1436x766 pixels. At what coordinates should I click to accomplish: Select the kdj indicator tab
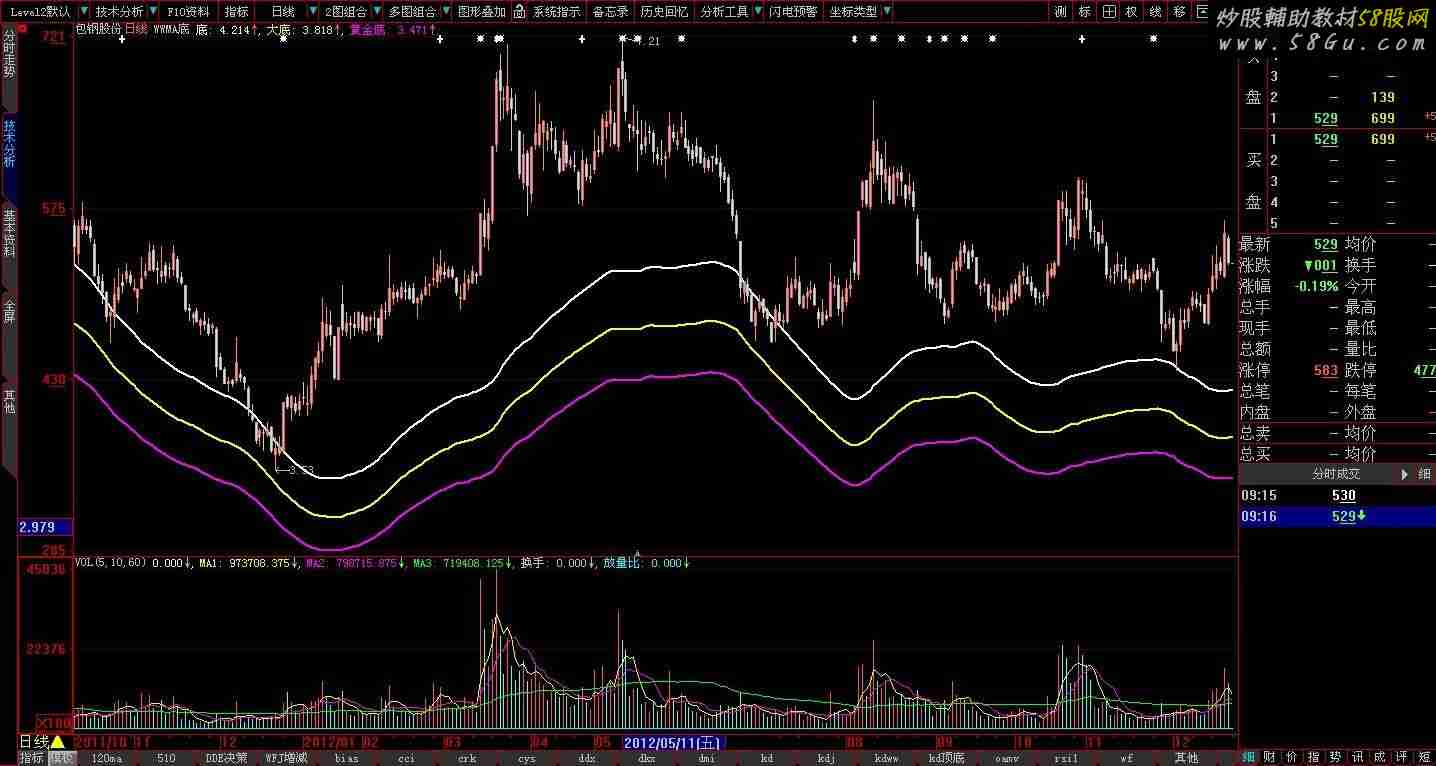click(826, 758)
